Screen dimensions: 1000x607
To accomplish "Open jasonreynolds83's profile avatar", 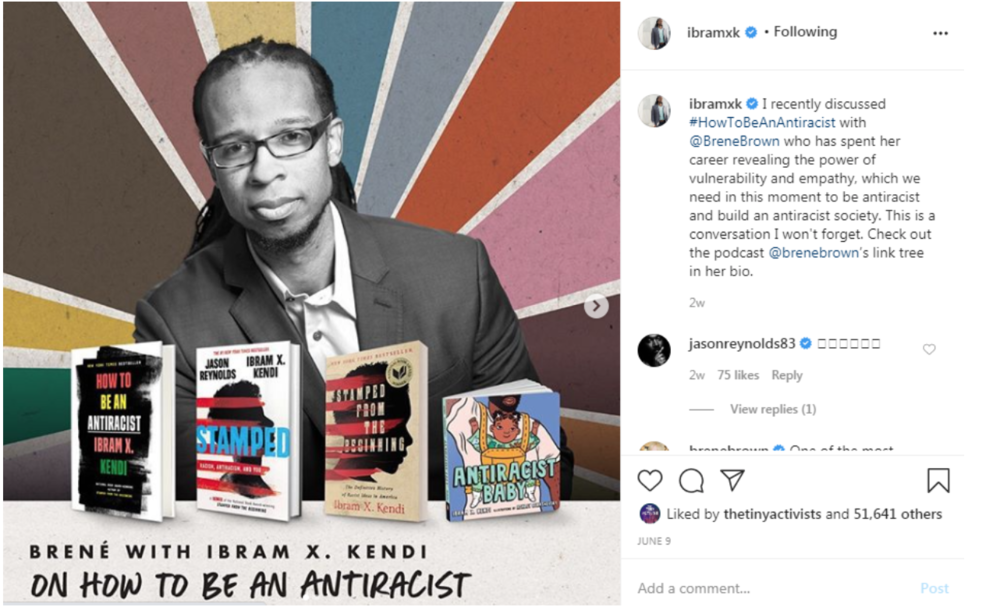I will tap(654, 350).
